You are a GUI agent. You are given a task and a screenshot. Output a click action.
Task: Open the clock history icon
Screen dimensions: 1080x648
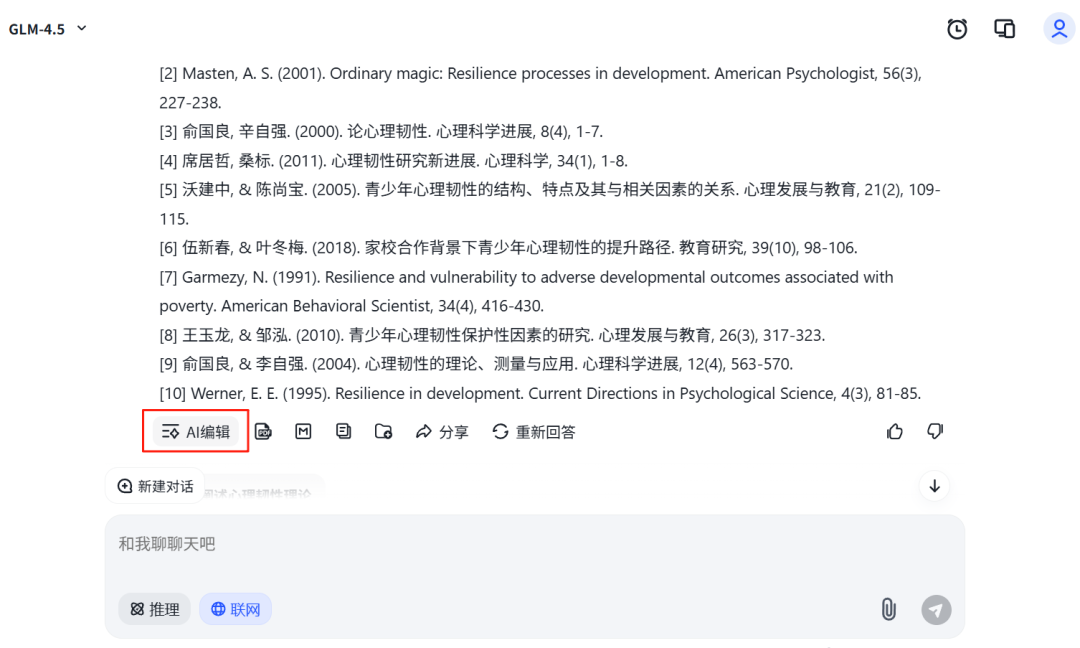[957, 29]
